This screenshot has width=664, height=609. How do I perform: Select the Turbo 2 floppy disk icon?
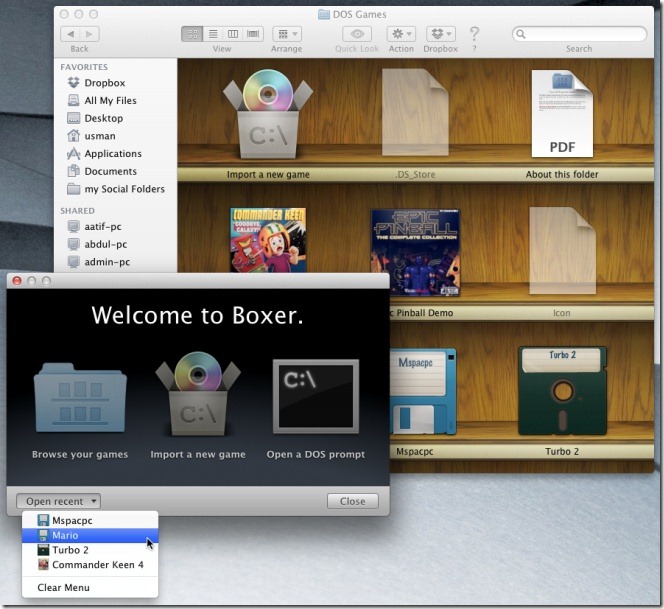[x=562, y=391]
